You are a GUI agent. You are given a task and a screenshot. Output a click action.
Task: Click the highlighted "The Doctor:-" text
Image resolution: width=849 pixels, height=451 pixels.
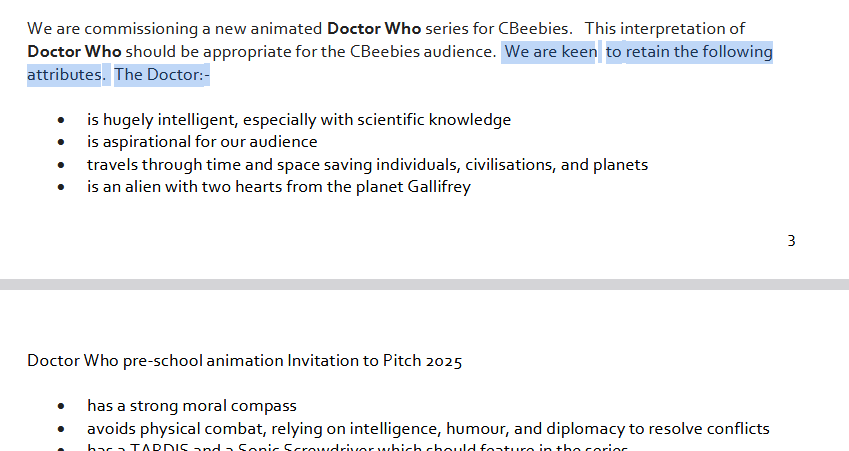point(161,75)
